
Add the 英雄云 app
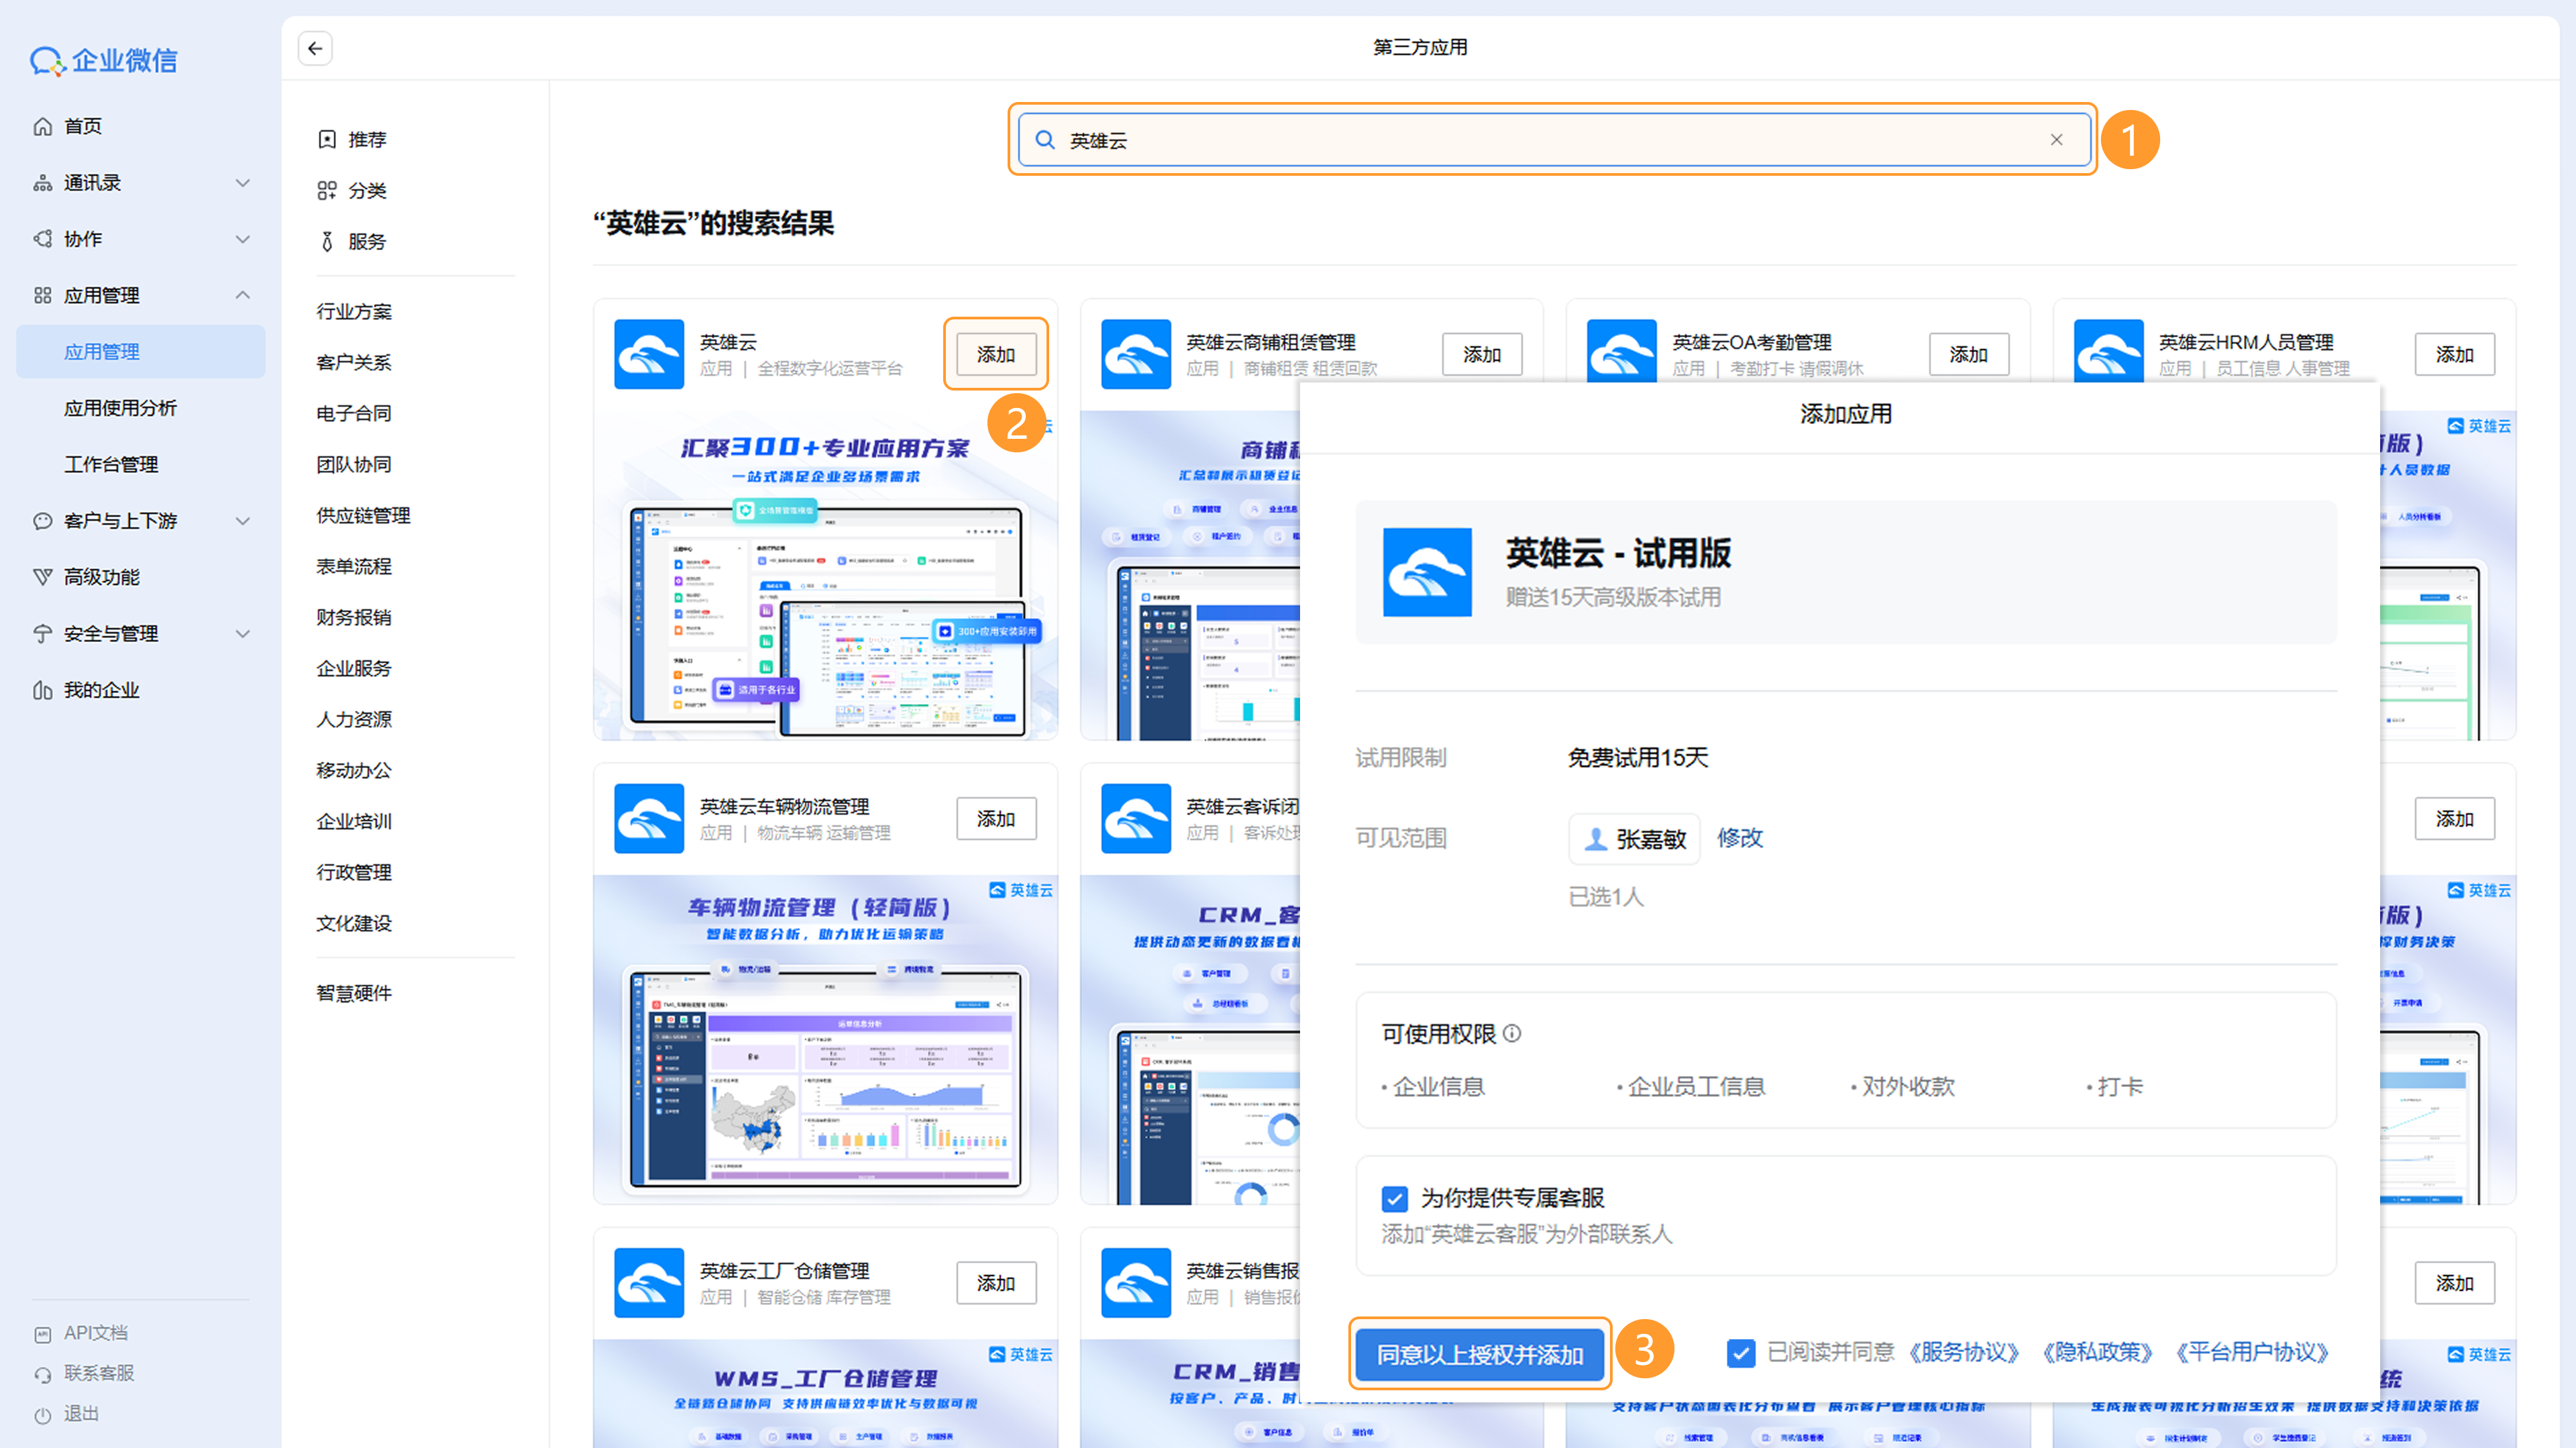tap(996, 354)
